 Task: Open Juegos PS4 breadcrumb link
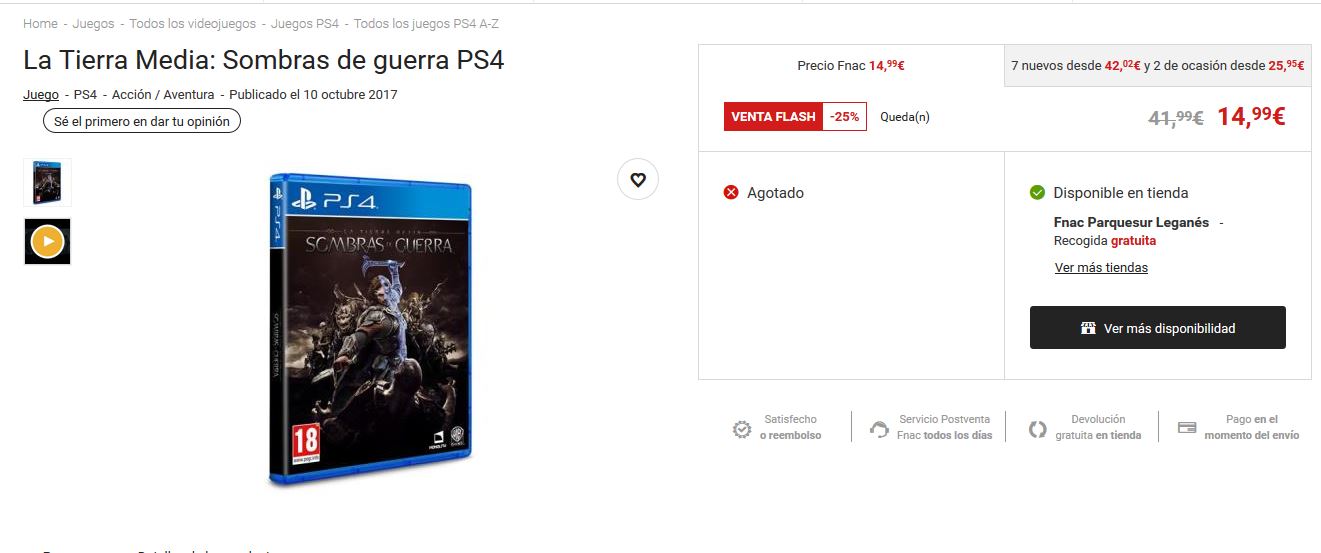305,23
